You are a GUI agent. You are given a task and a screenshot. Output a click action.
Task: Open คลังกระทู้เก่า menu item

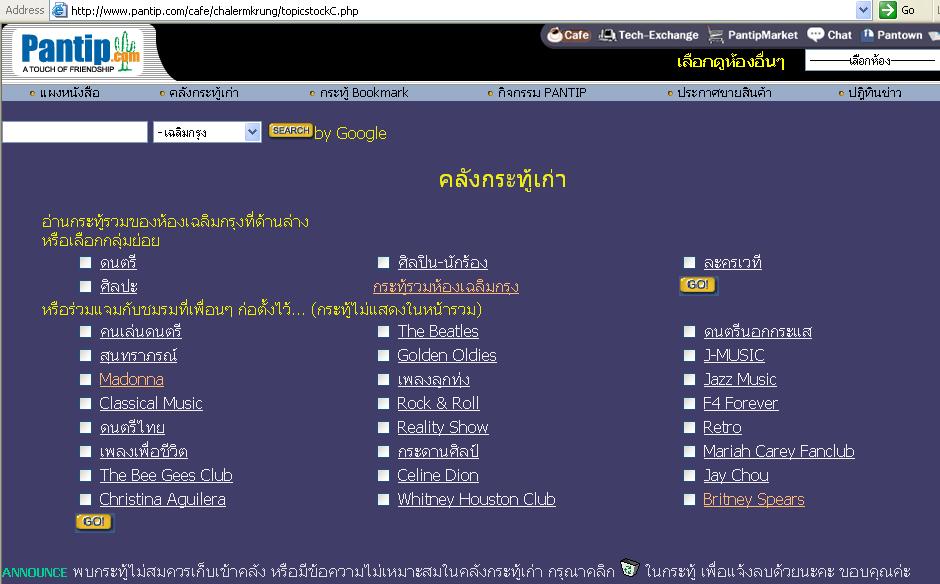204,92
